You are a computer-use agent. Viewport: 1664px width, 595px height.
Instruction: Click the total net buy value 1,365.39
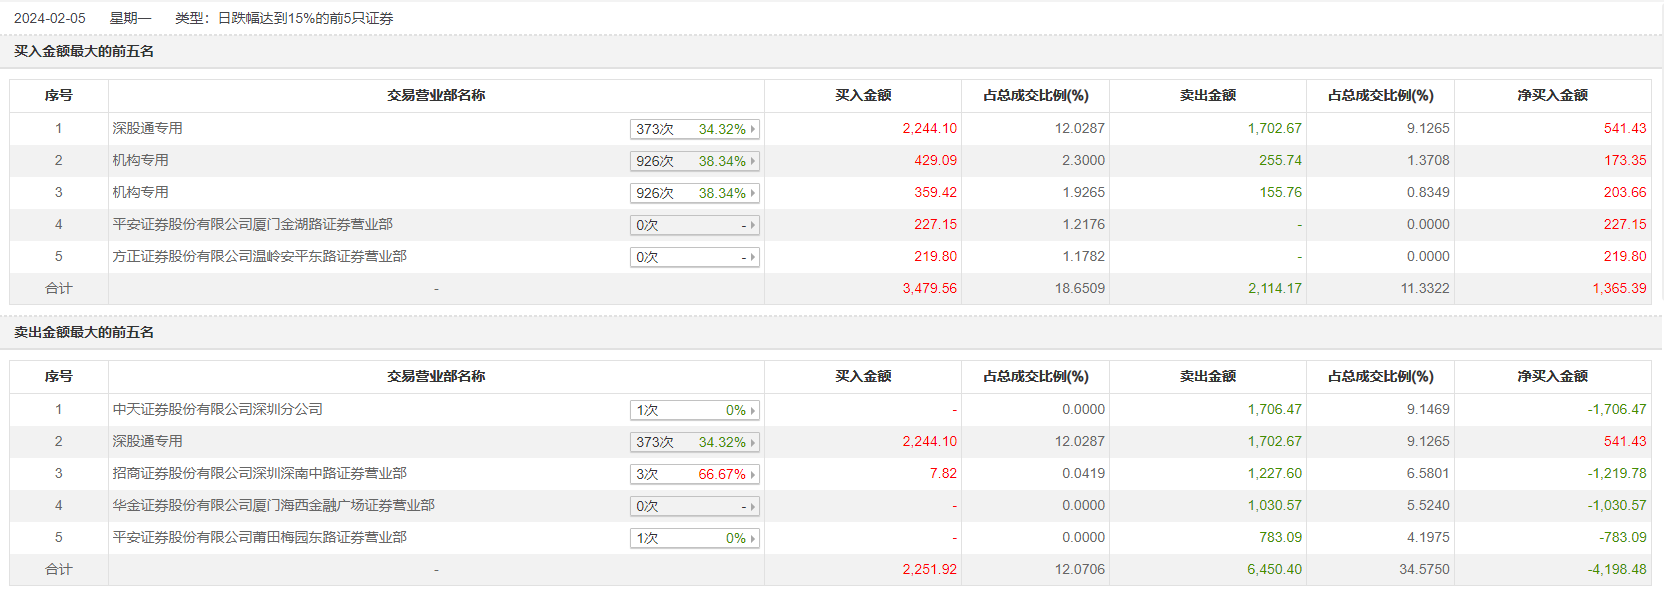[x=1619, y=288]
